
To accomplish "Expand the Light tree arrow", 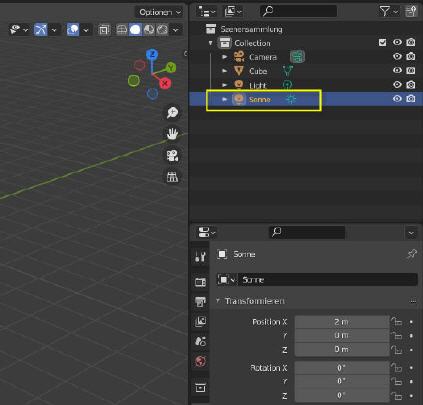I will tap(225, 85).
